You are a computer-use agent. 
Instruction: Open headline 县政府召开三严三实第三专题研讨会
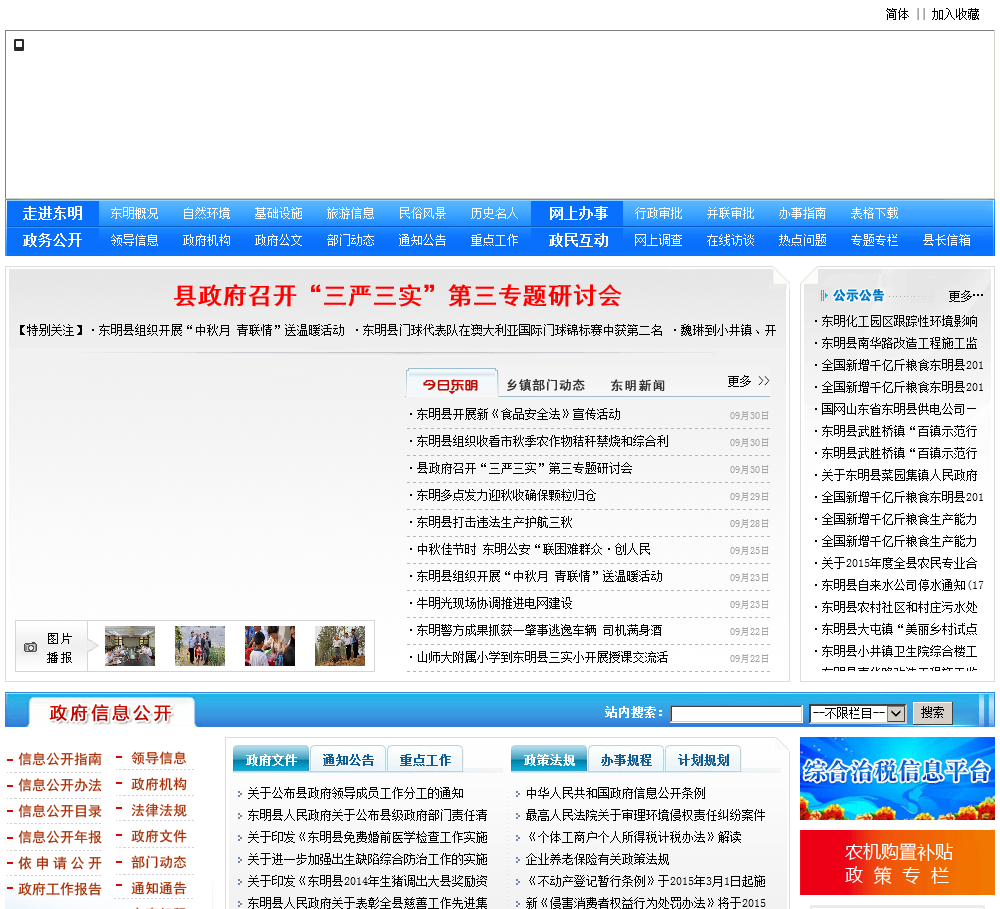click(x=397, y=295)
